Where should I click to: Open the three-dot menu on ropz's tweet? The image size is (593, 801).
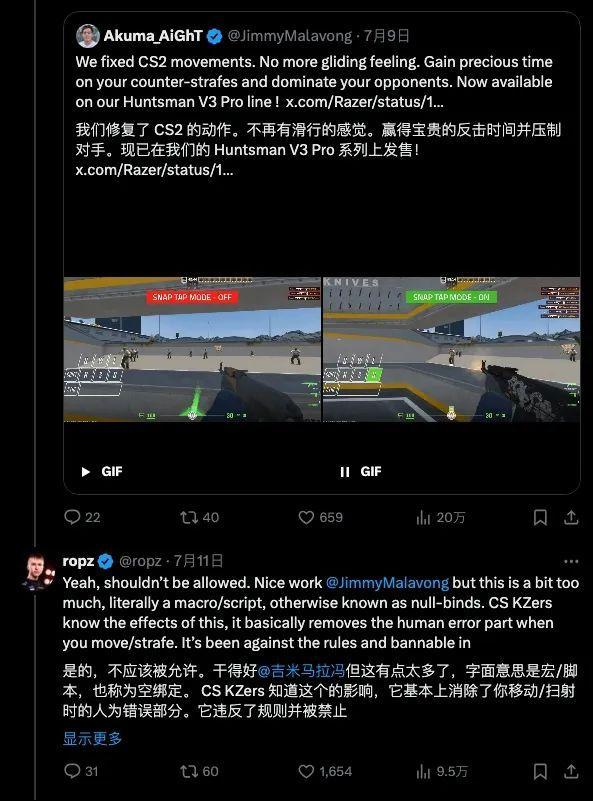point(571,561)
